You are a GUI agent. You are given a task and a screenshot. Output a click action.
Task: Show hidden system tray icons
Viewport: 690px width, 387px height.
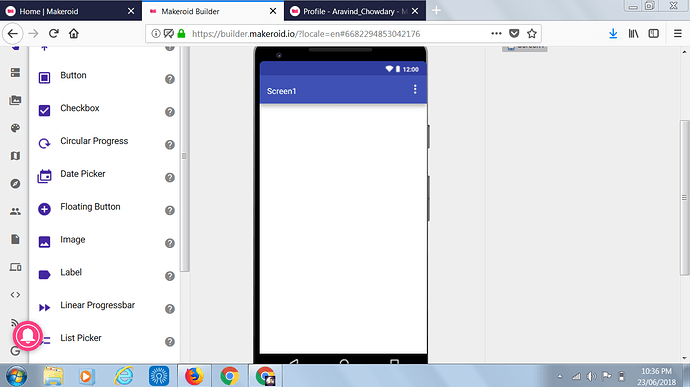[560, 376]
